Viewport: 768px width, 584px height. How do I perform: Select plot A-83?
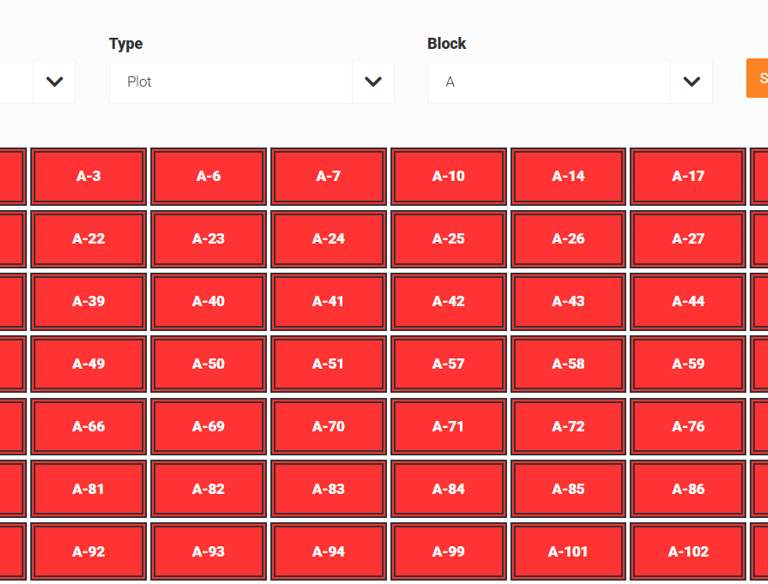(329, 489)
